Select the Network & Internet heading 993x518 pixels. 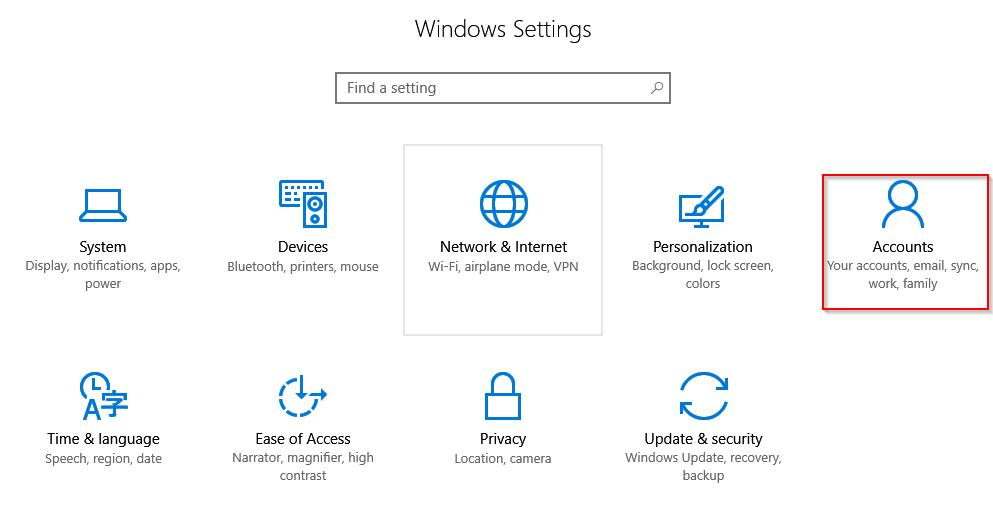pos(503,247)
